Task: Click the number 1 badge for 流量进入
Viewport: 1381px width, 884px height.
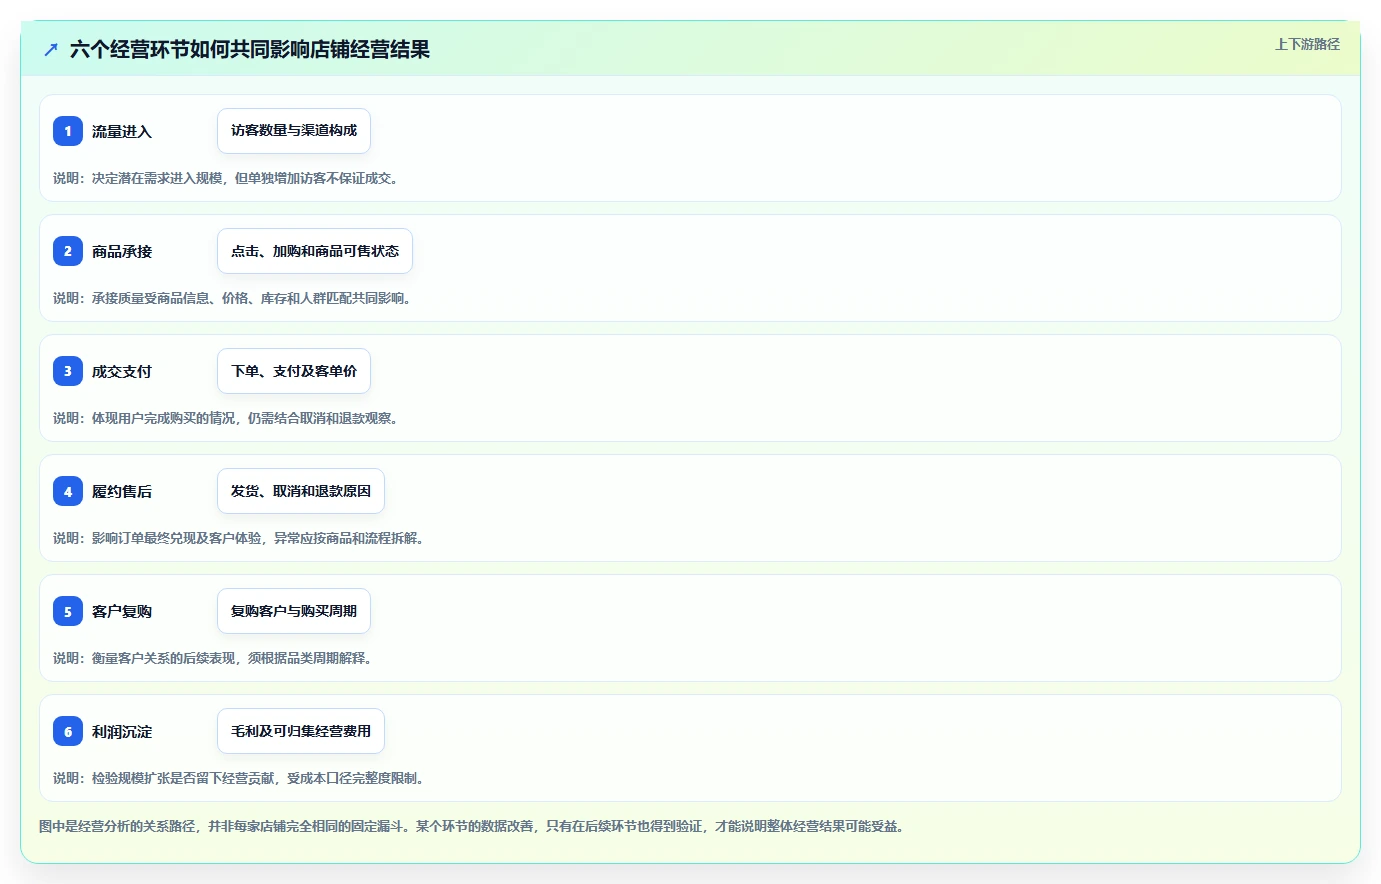Action: tap(68, 131)
